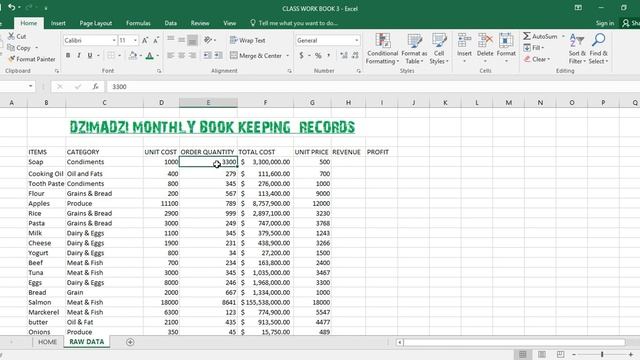Open the Calibri font name dropdown

click(x=114, y=40)
